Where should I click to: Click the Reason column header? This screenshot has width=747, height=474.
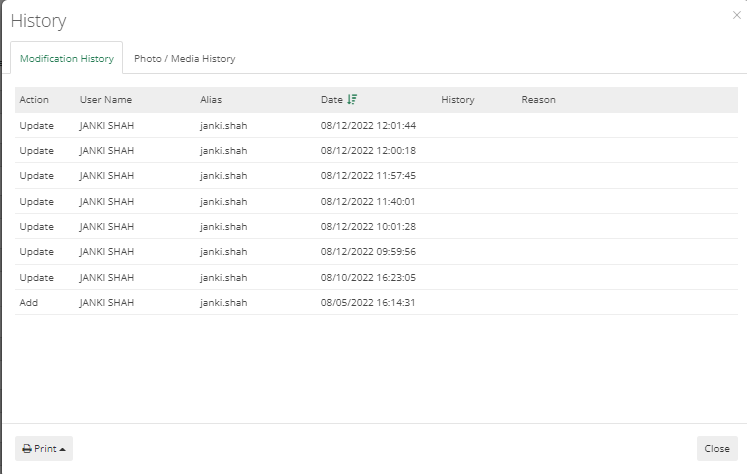[538, 100]
